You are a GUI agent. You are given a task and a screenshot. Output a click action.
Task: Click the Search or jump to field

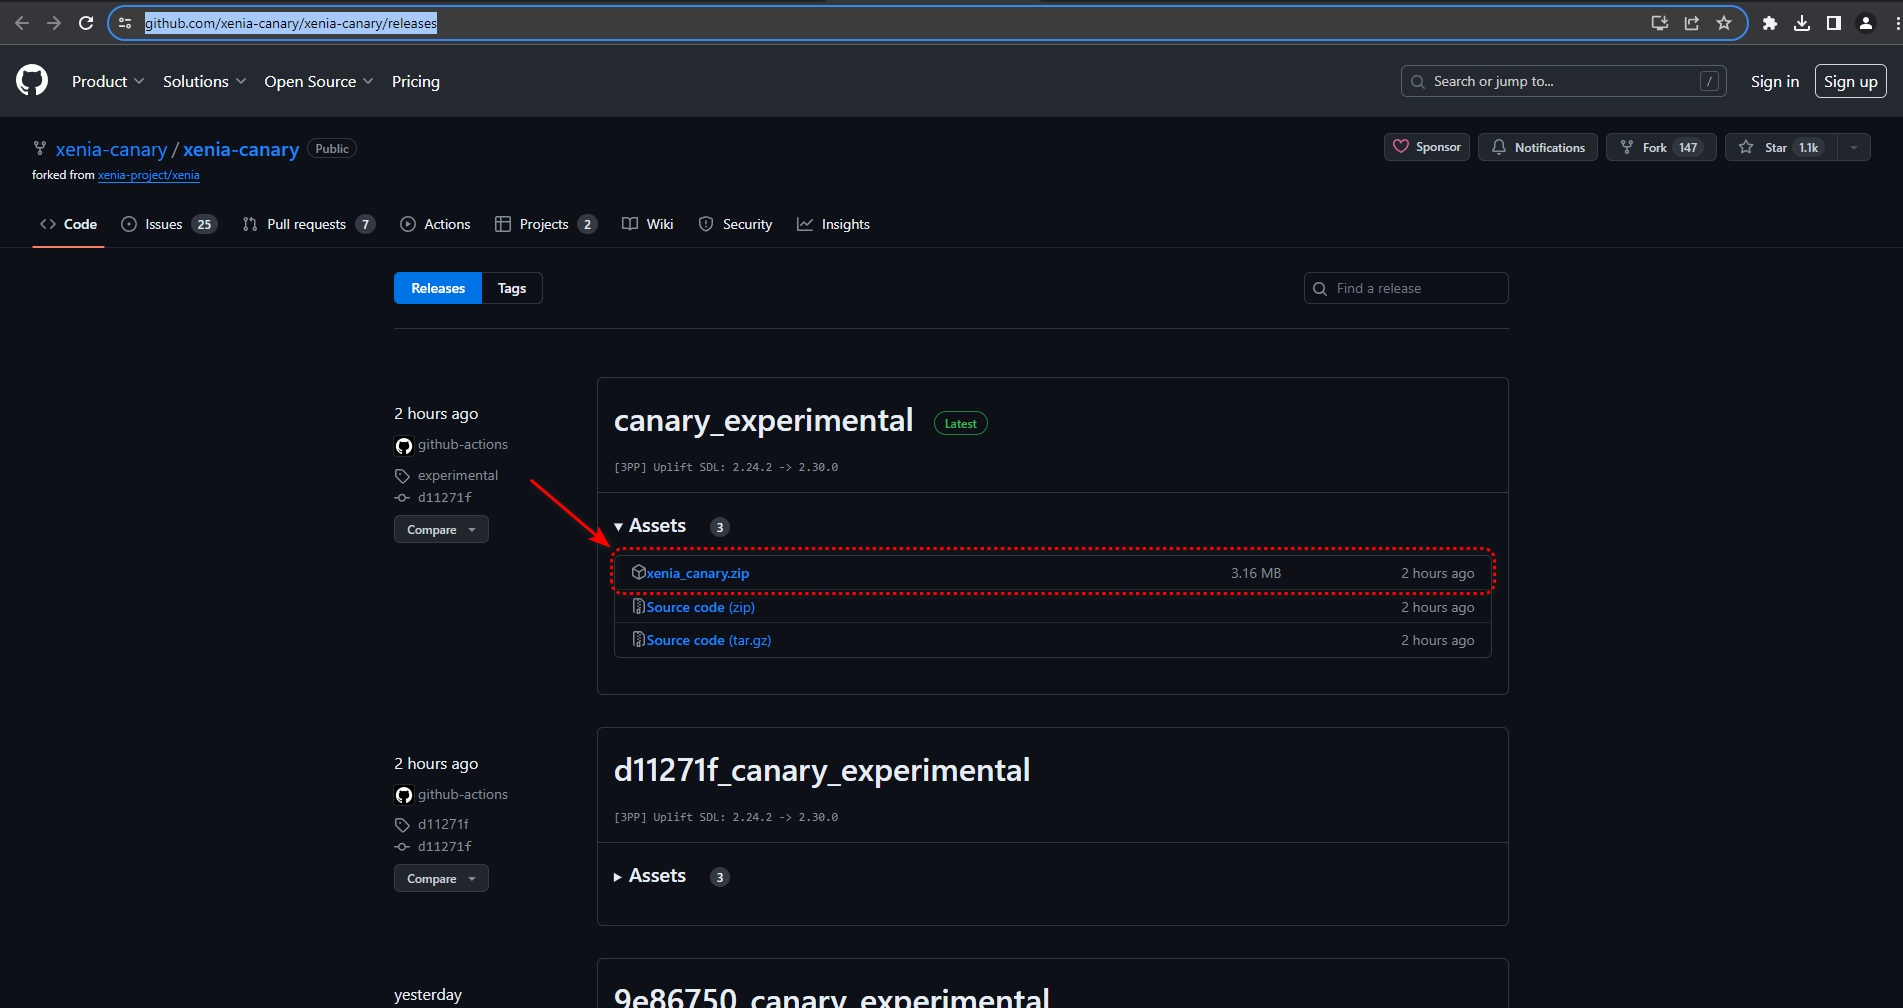(x=1564, y=81)
